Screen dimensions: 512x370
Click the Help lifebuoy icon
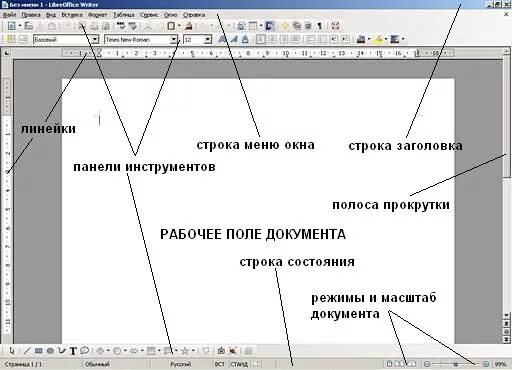(335, 26)
